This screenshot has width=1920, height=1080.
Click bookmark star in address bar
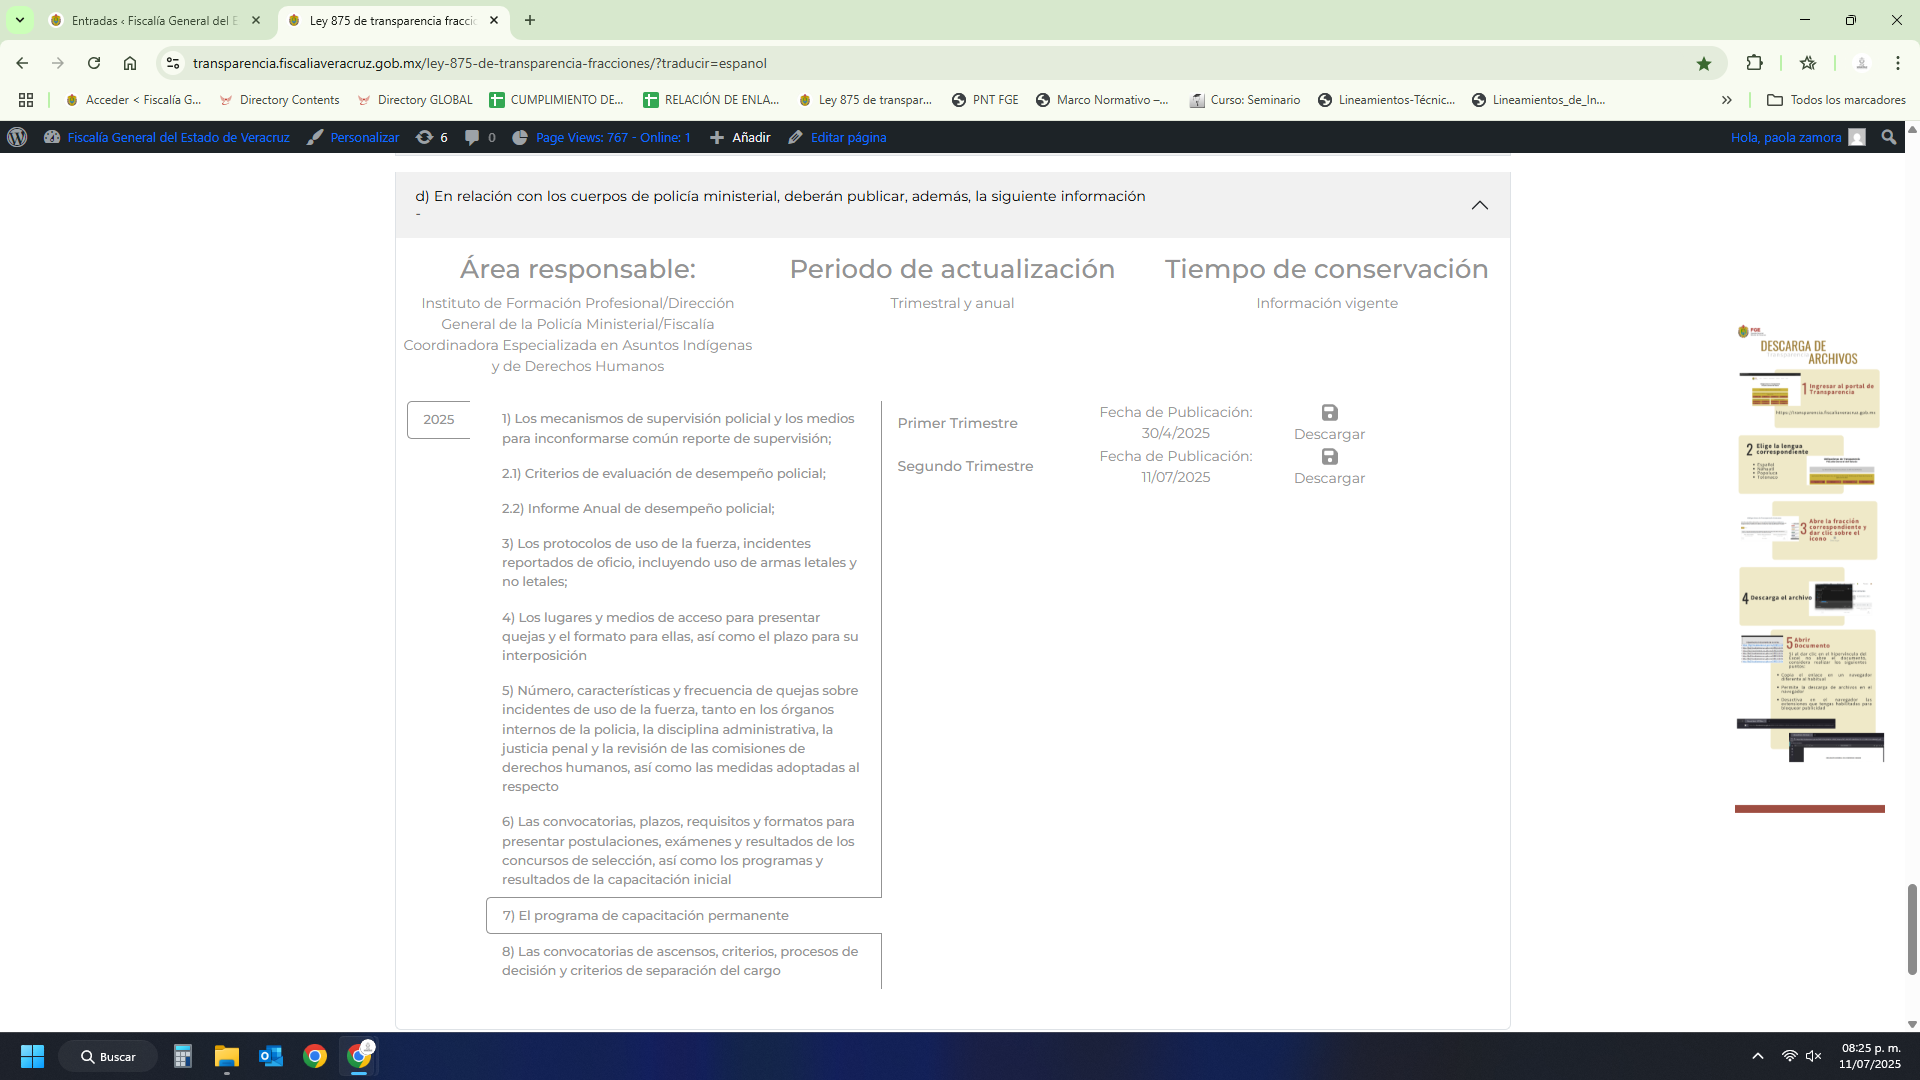click(1703, 63)
